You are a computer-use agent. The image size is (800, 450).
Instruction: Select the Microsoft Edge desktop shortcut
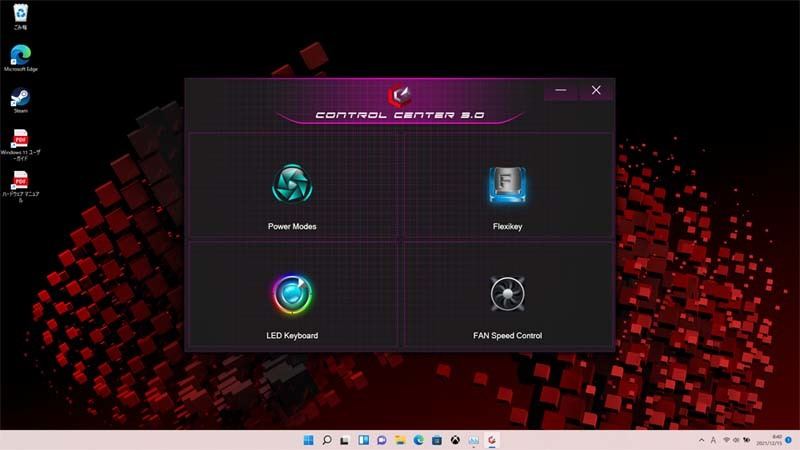(x=20, y=58)
